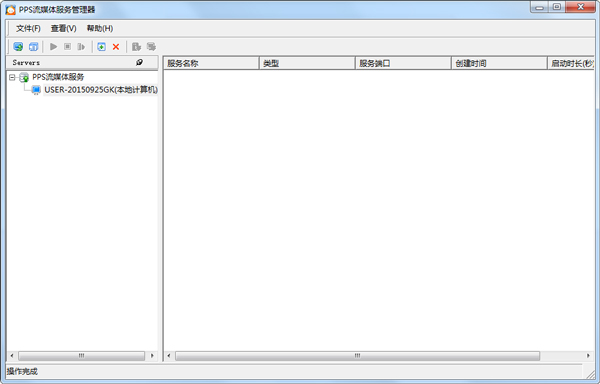
Task: Stop the service with the square button
Action: (x=67, y=47)
